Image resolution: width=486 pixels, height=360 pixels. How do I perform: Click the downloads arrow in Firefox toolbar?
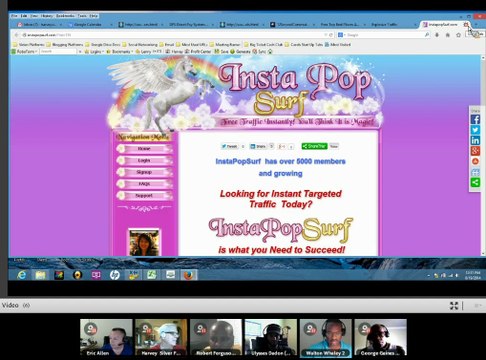pyautogui.click(x=437, y=35)
